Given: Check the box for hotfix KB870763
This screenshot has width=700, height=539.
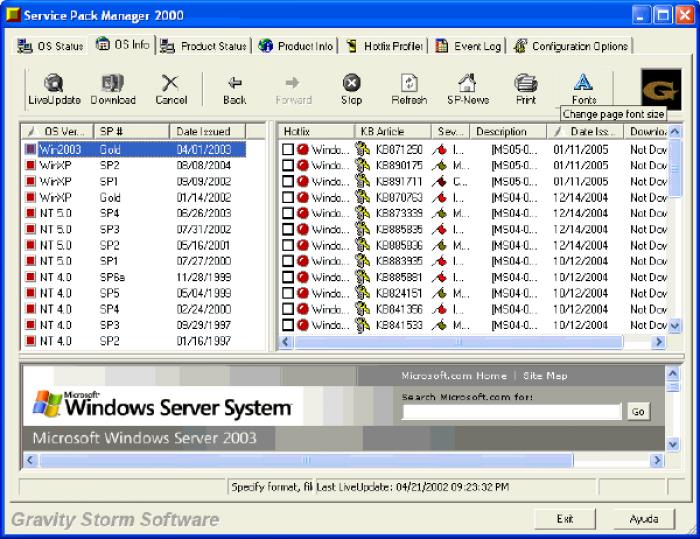Looking at the screenshot, I should pyautogui.click(x=288, y=197).
